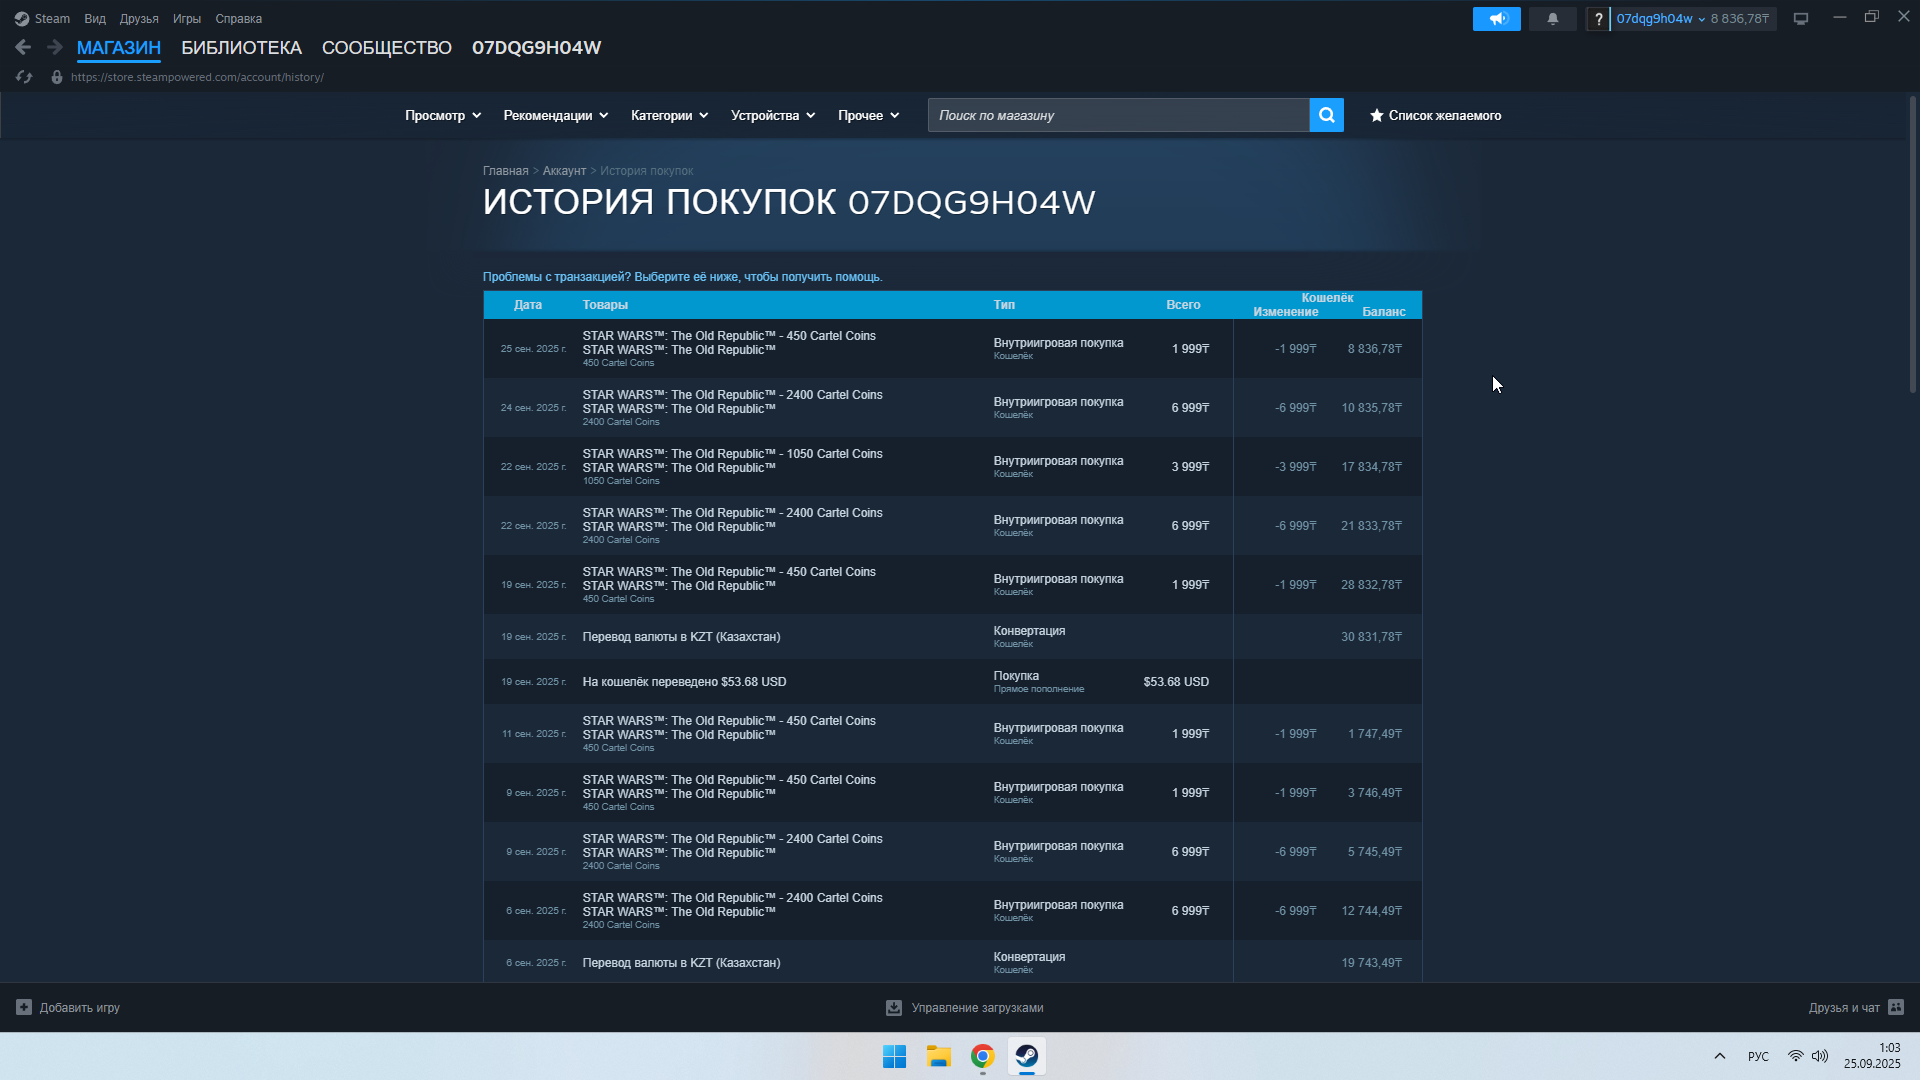Click the wishlist star icon
The width and height of the screenshot is (1920, 1080).
(1377, 115)
